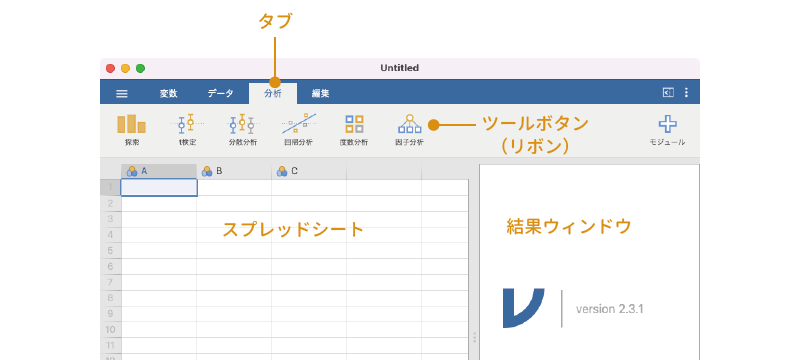
Task: Select column header B
Action: tap(234, 171)
